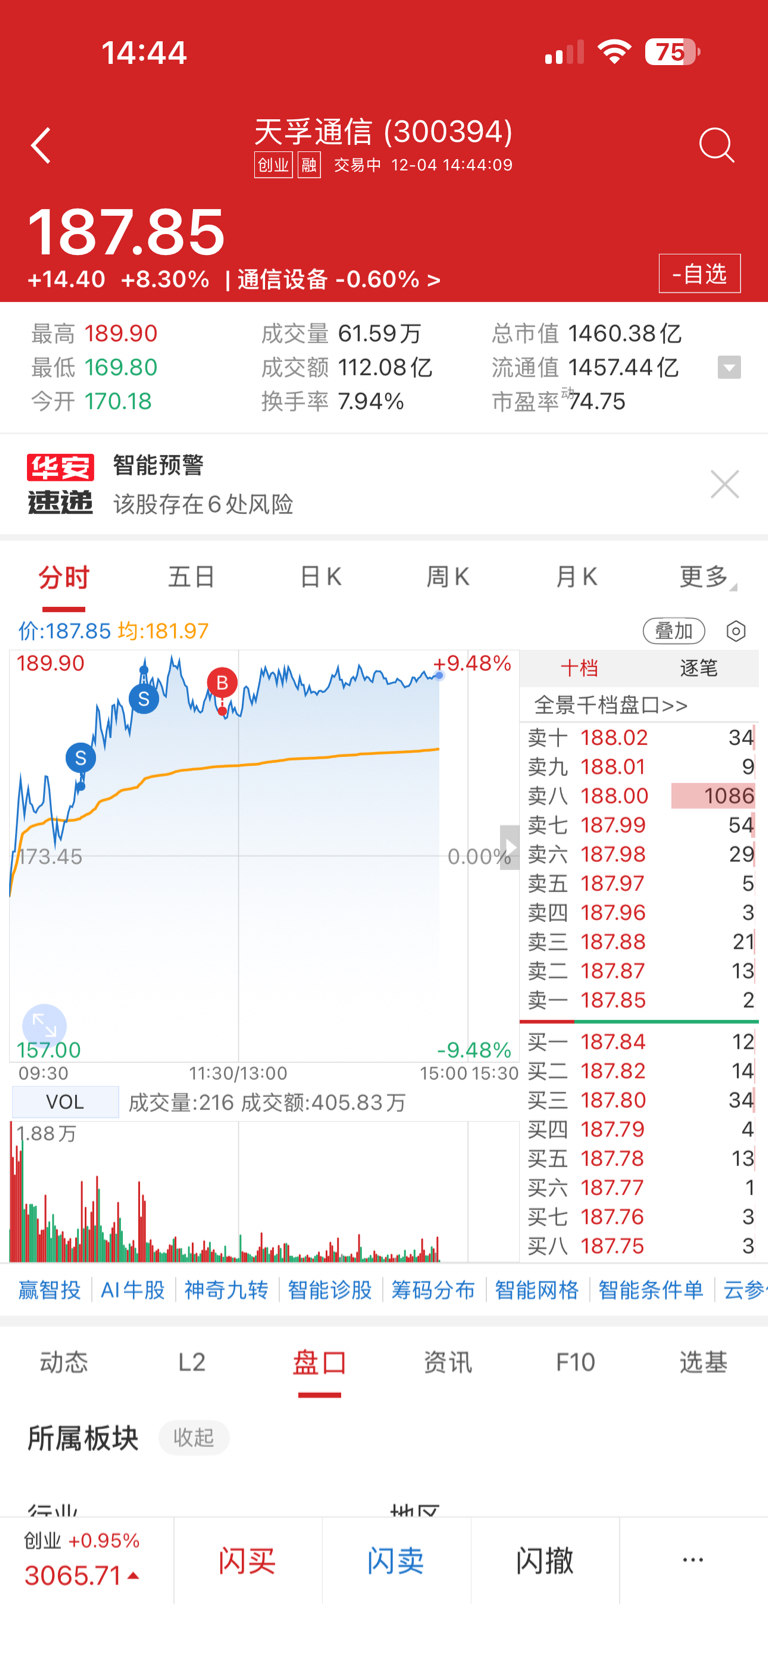Image resolution: width=768 pixels, height=1665 pixels.
Task: Open chart settings hexagon icon
Action: point(736,631)
